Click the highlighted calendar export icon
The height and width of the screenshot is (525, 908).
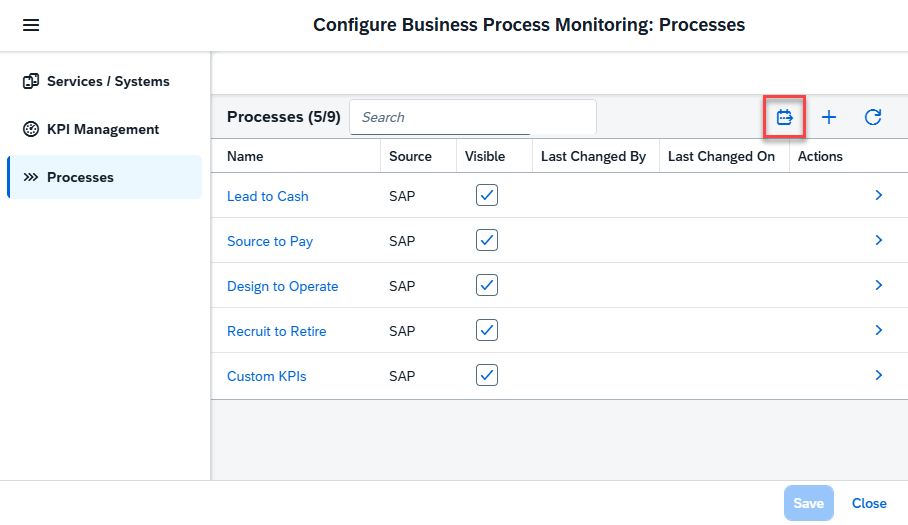(x=784, y=117)
